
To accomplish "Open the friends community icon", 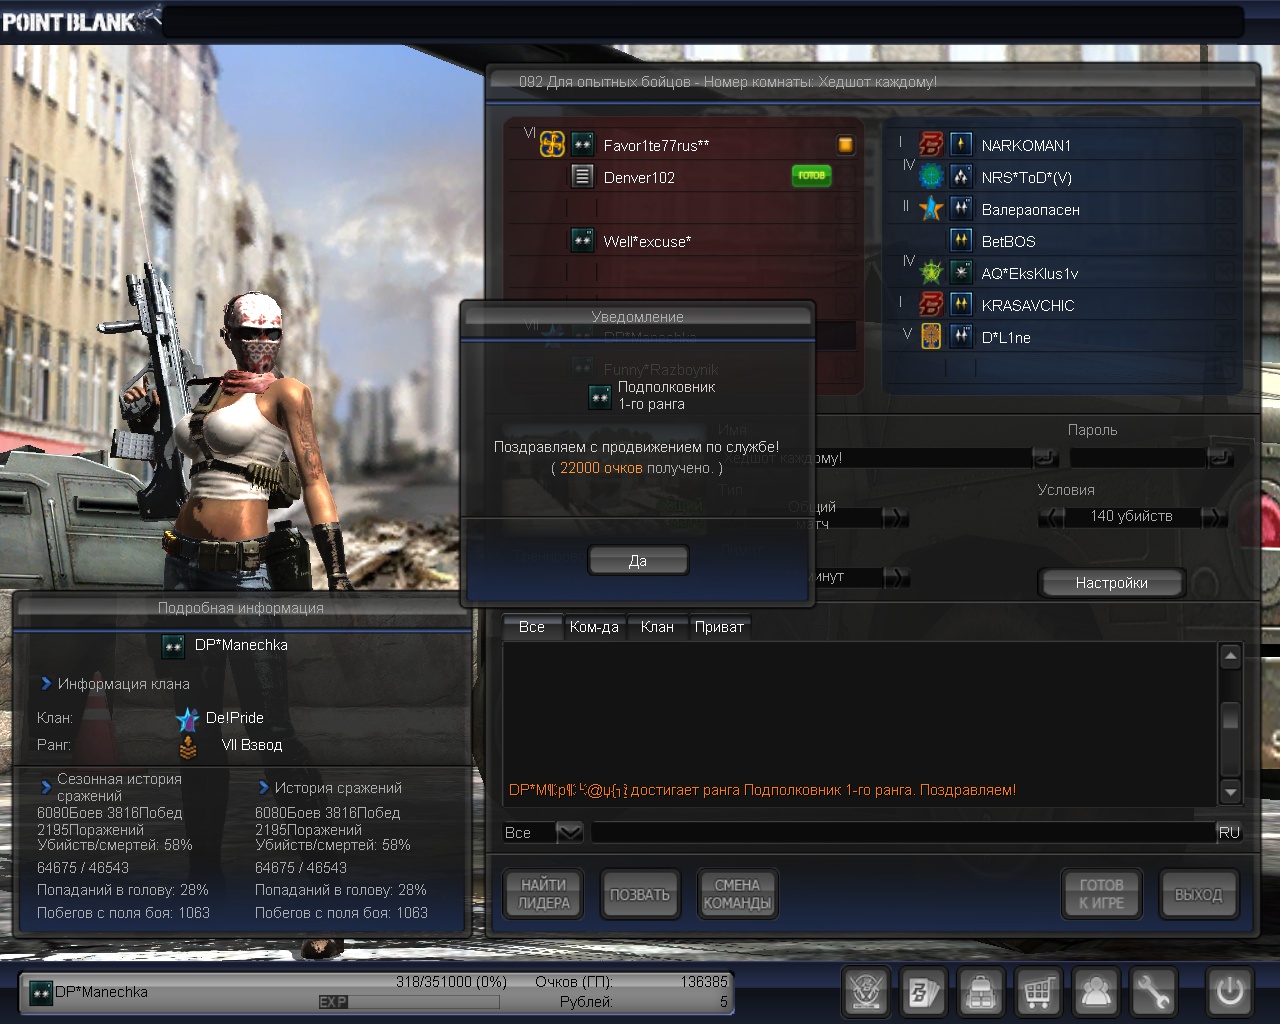I will click(x=1096, y=992).
